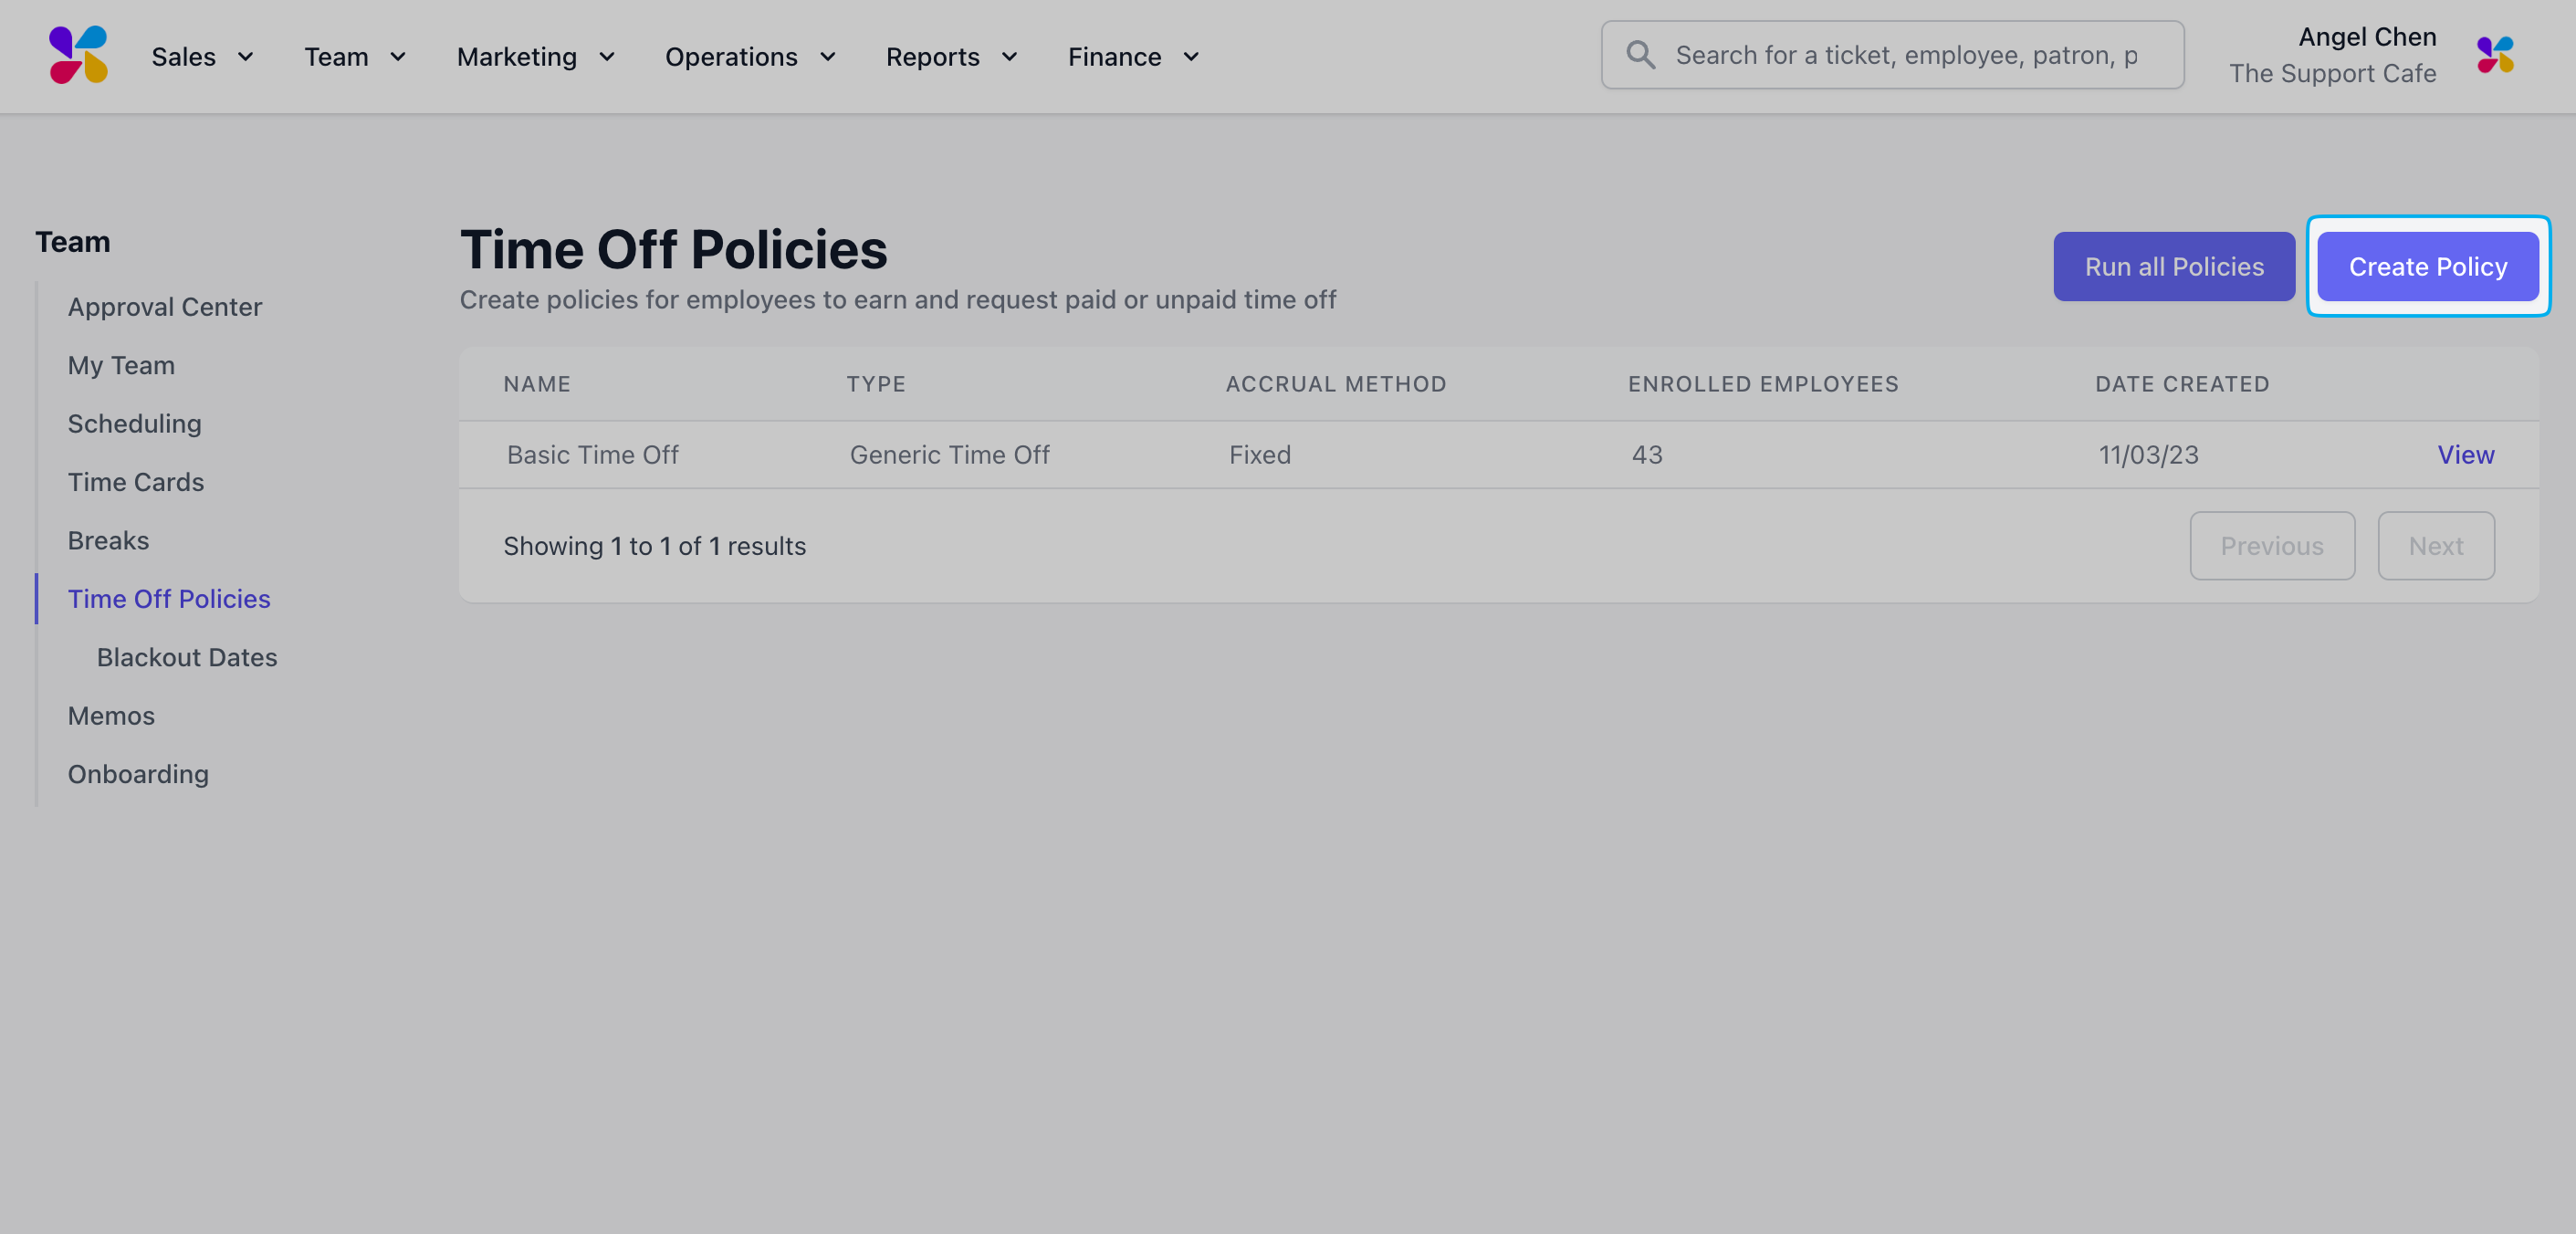Click the Basic Time Off policy name

click(593, 455)
